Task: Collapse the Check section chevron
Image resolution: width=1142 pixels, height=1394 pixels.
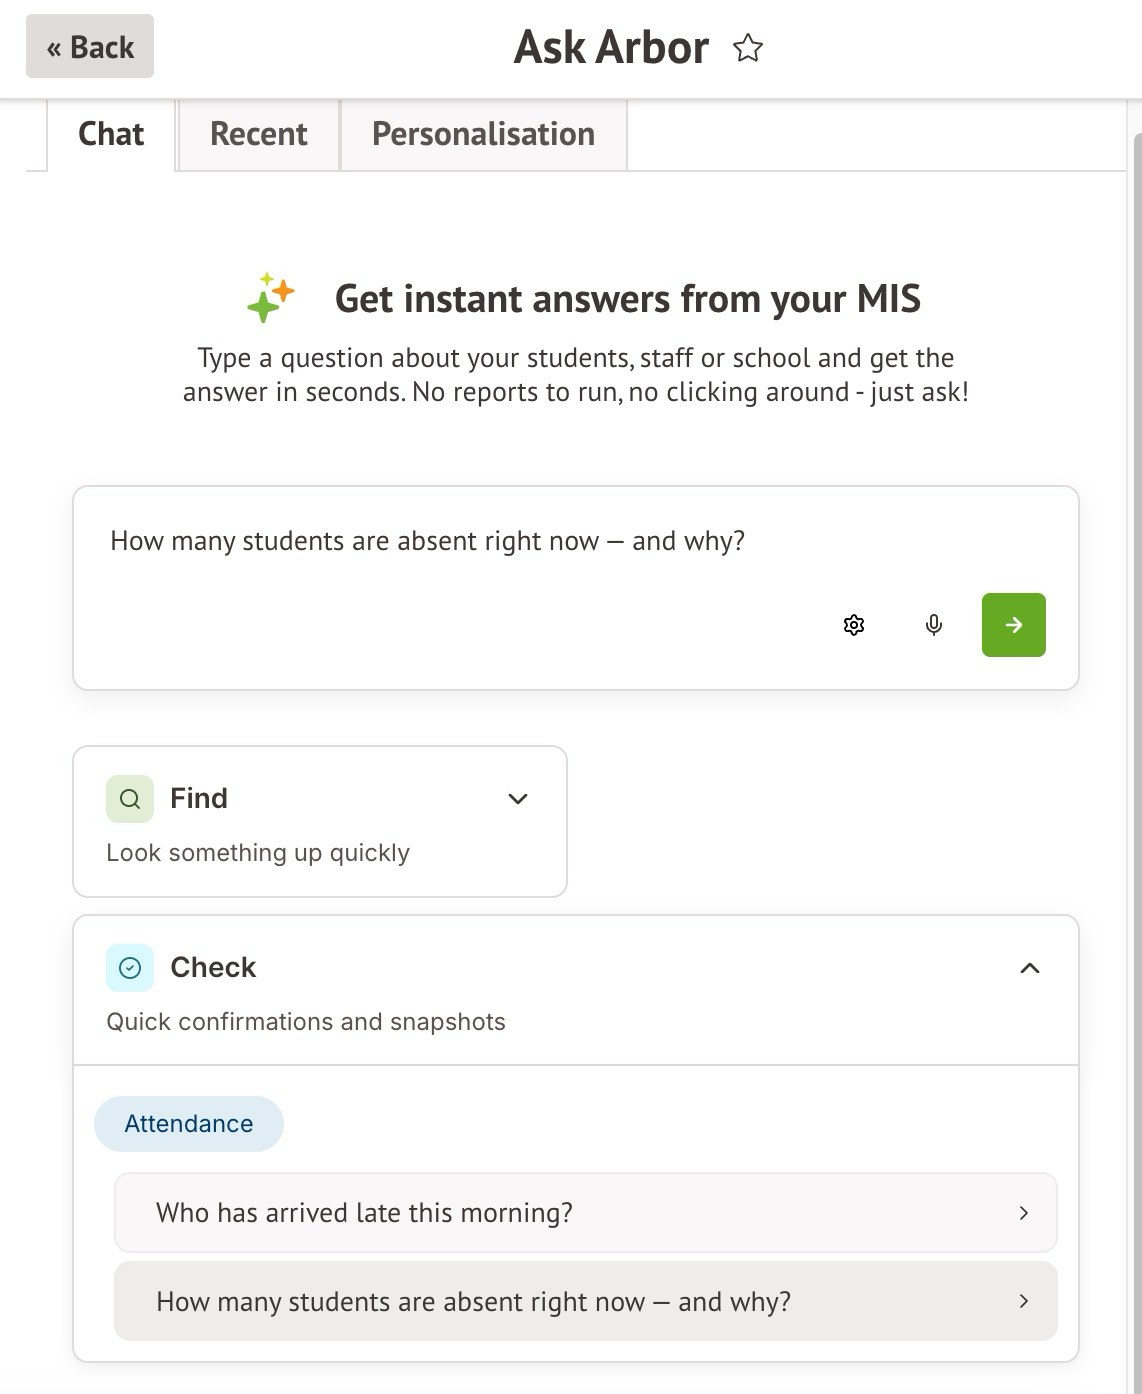Action: [x=1029, y=968]
